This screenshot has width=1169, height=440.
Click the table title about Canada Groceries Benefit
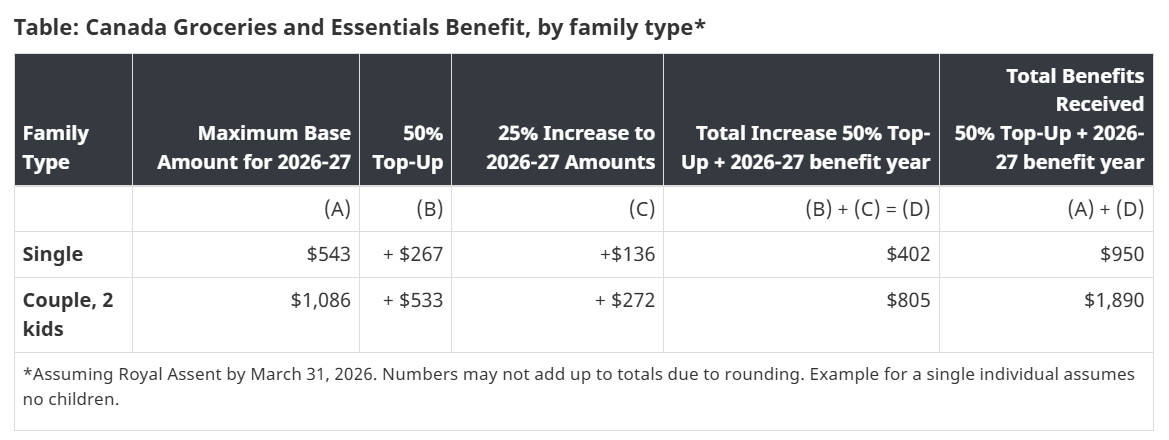[x=360, y=27]
